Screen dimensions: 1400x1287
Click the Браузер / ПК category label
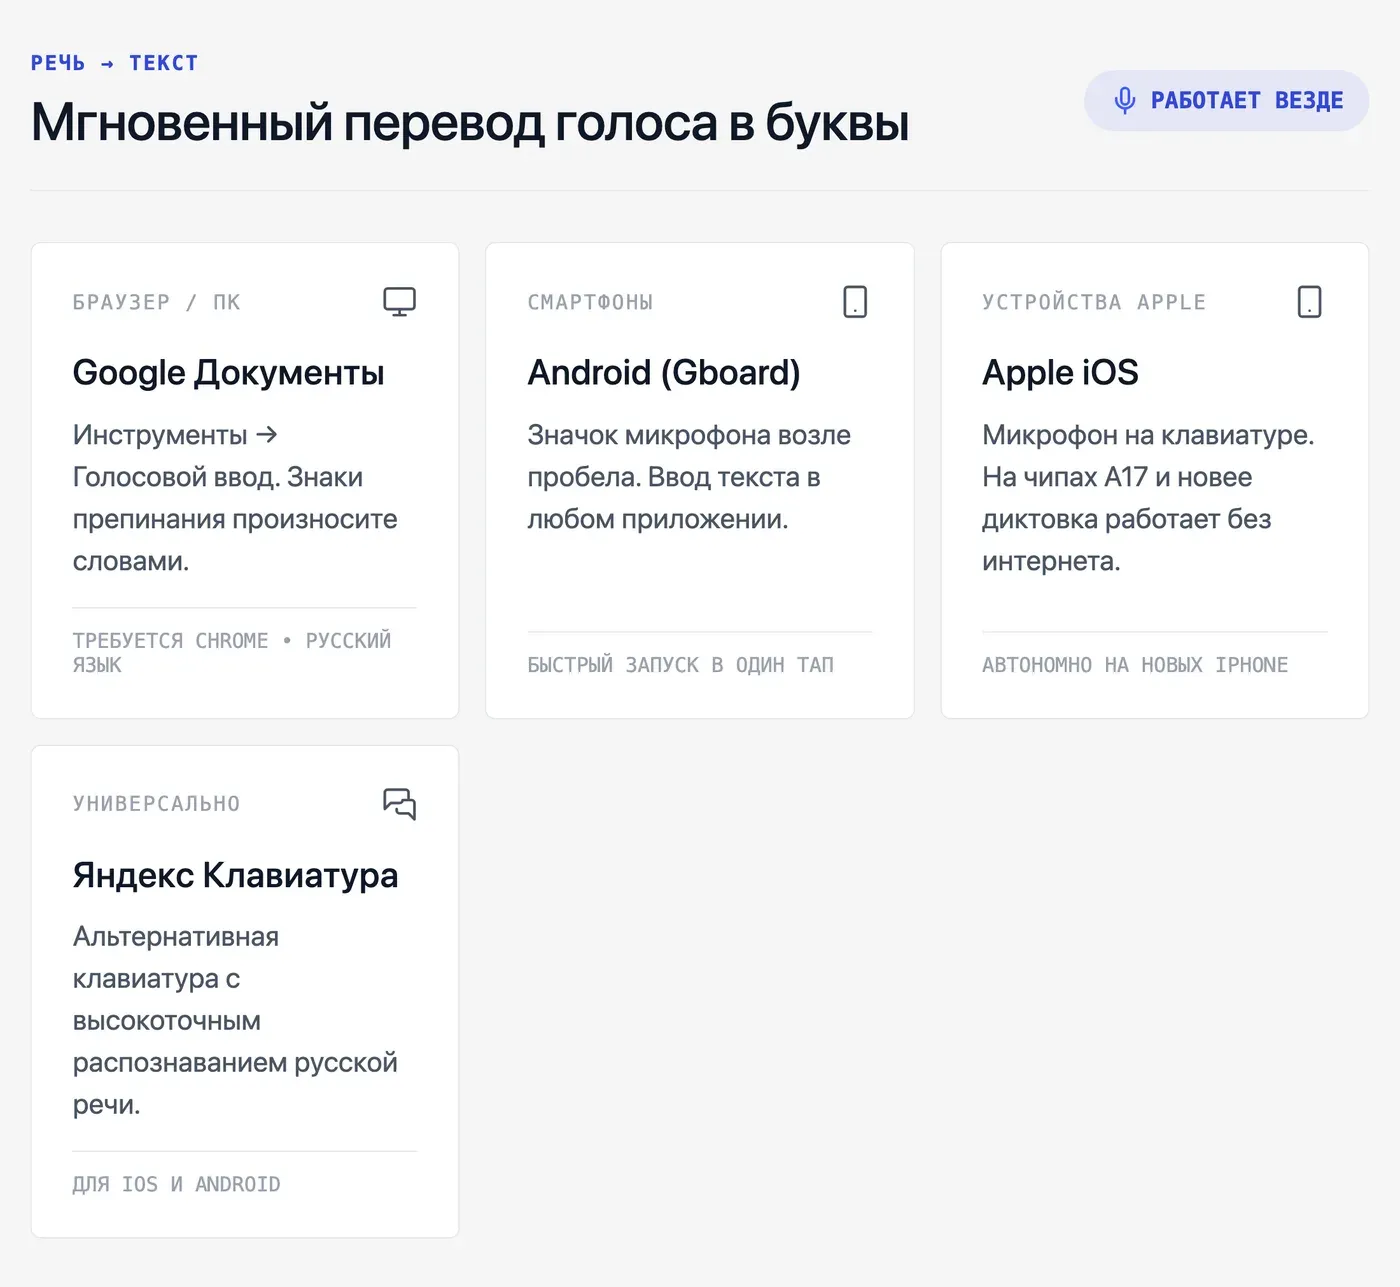coord(157,302)
